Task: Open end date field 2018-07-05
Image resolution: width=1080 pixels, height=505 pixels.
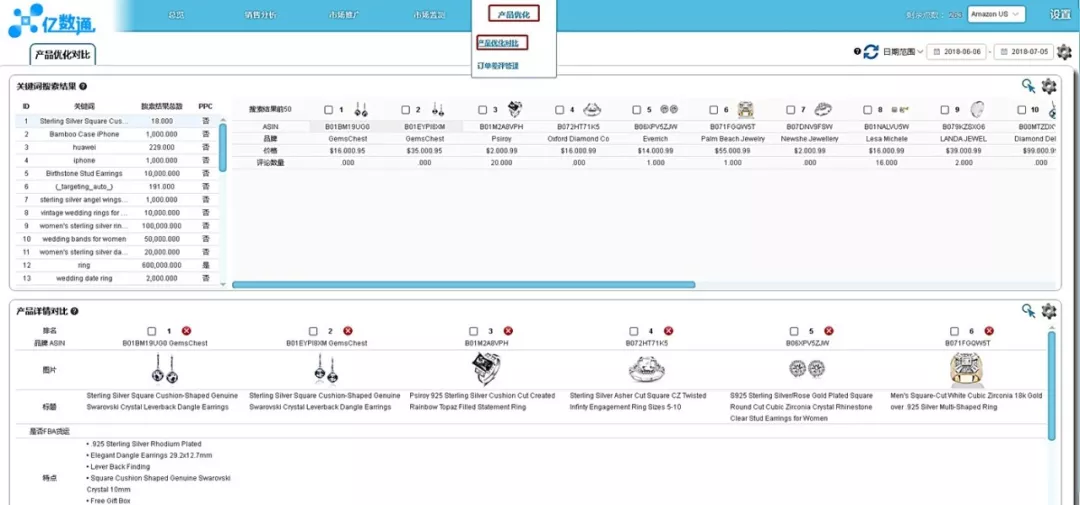Action: coord(1024,52)
